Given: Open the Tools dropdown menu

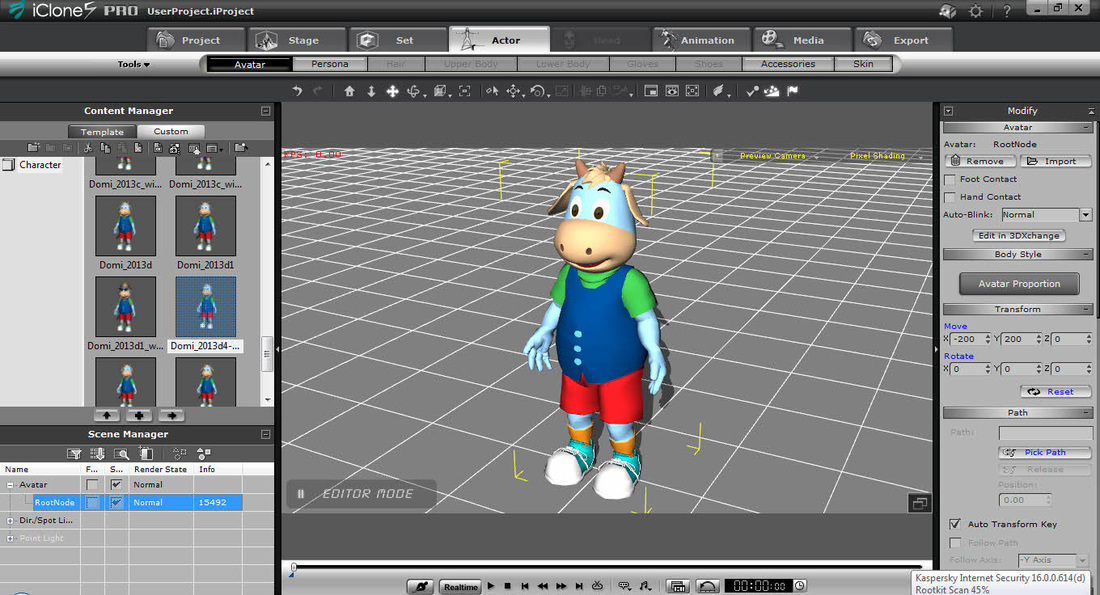Looking at the screenshot, I should (133, 64).
